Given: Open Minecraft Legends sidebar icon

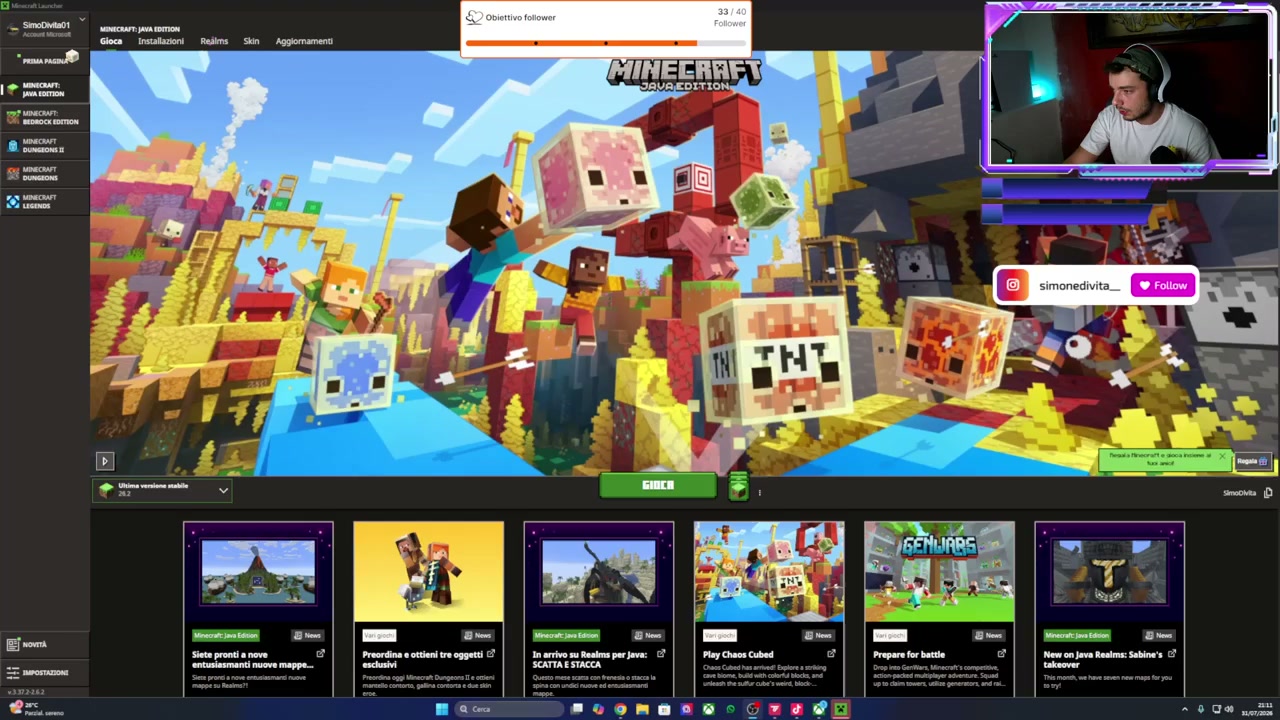Looking at the screenshot, I should click(x=12, y=201).
